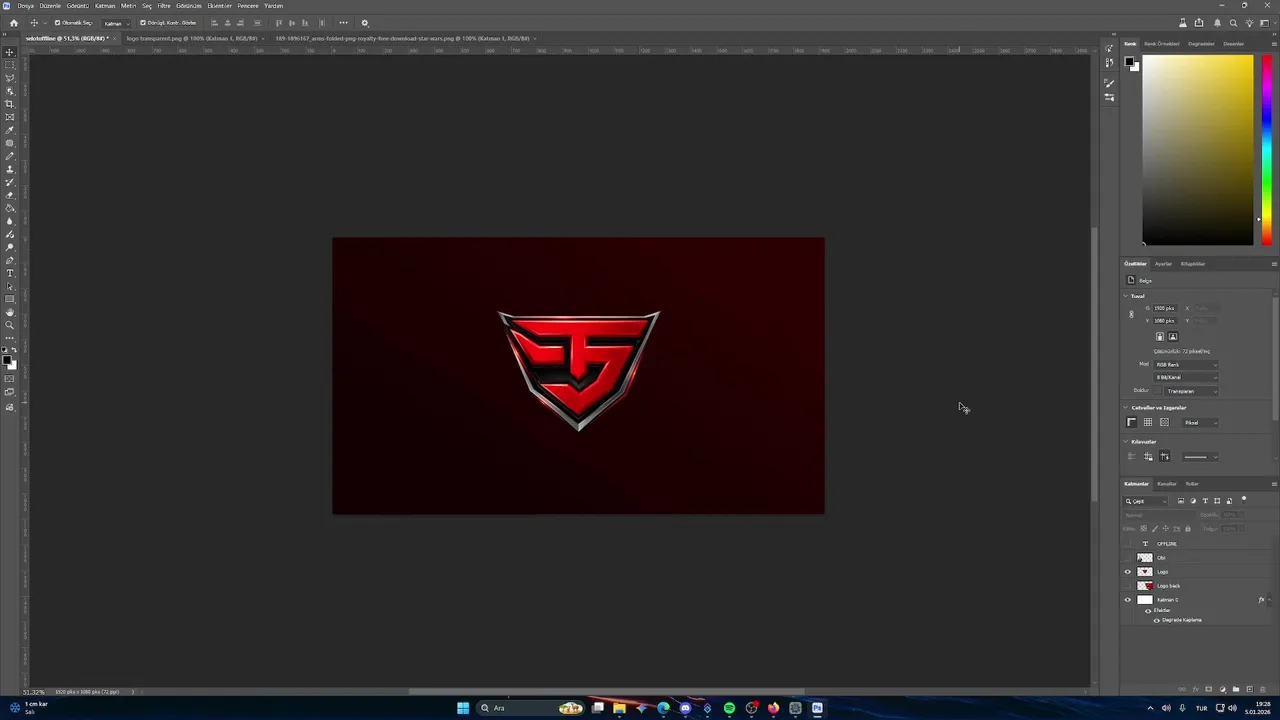
Task: Click the vertical hue slider
Action: pos(1266,150)
